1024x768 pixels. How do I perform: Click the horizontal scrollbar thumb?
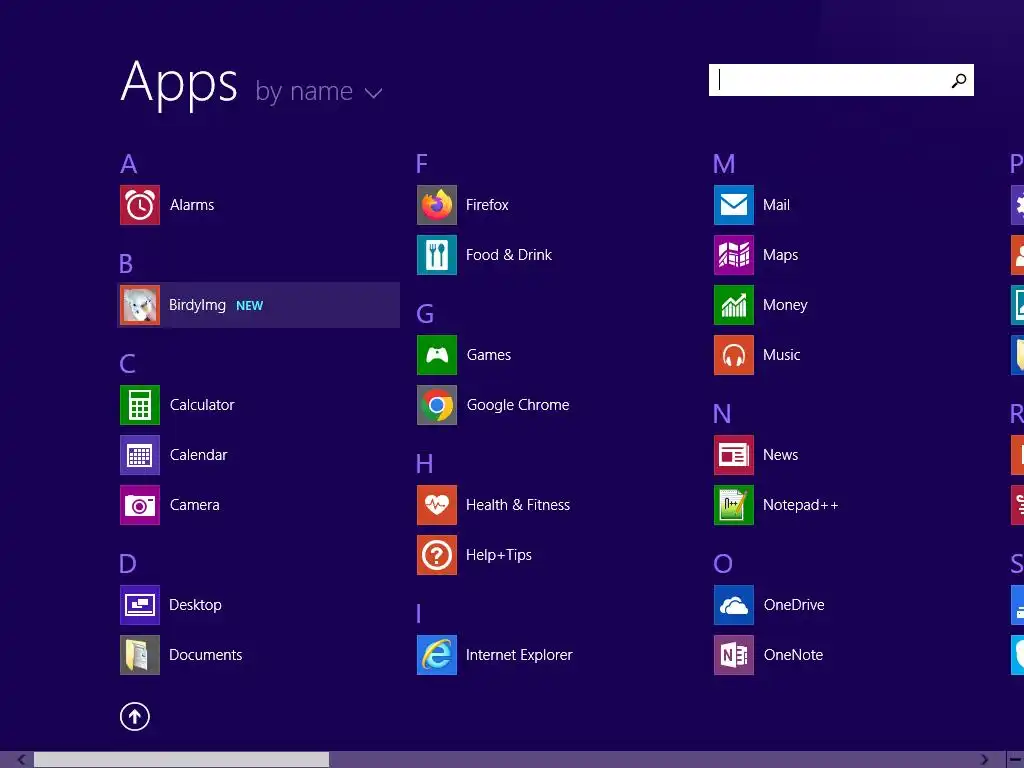182,760
